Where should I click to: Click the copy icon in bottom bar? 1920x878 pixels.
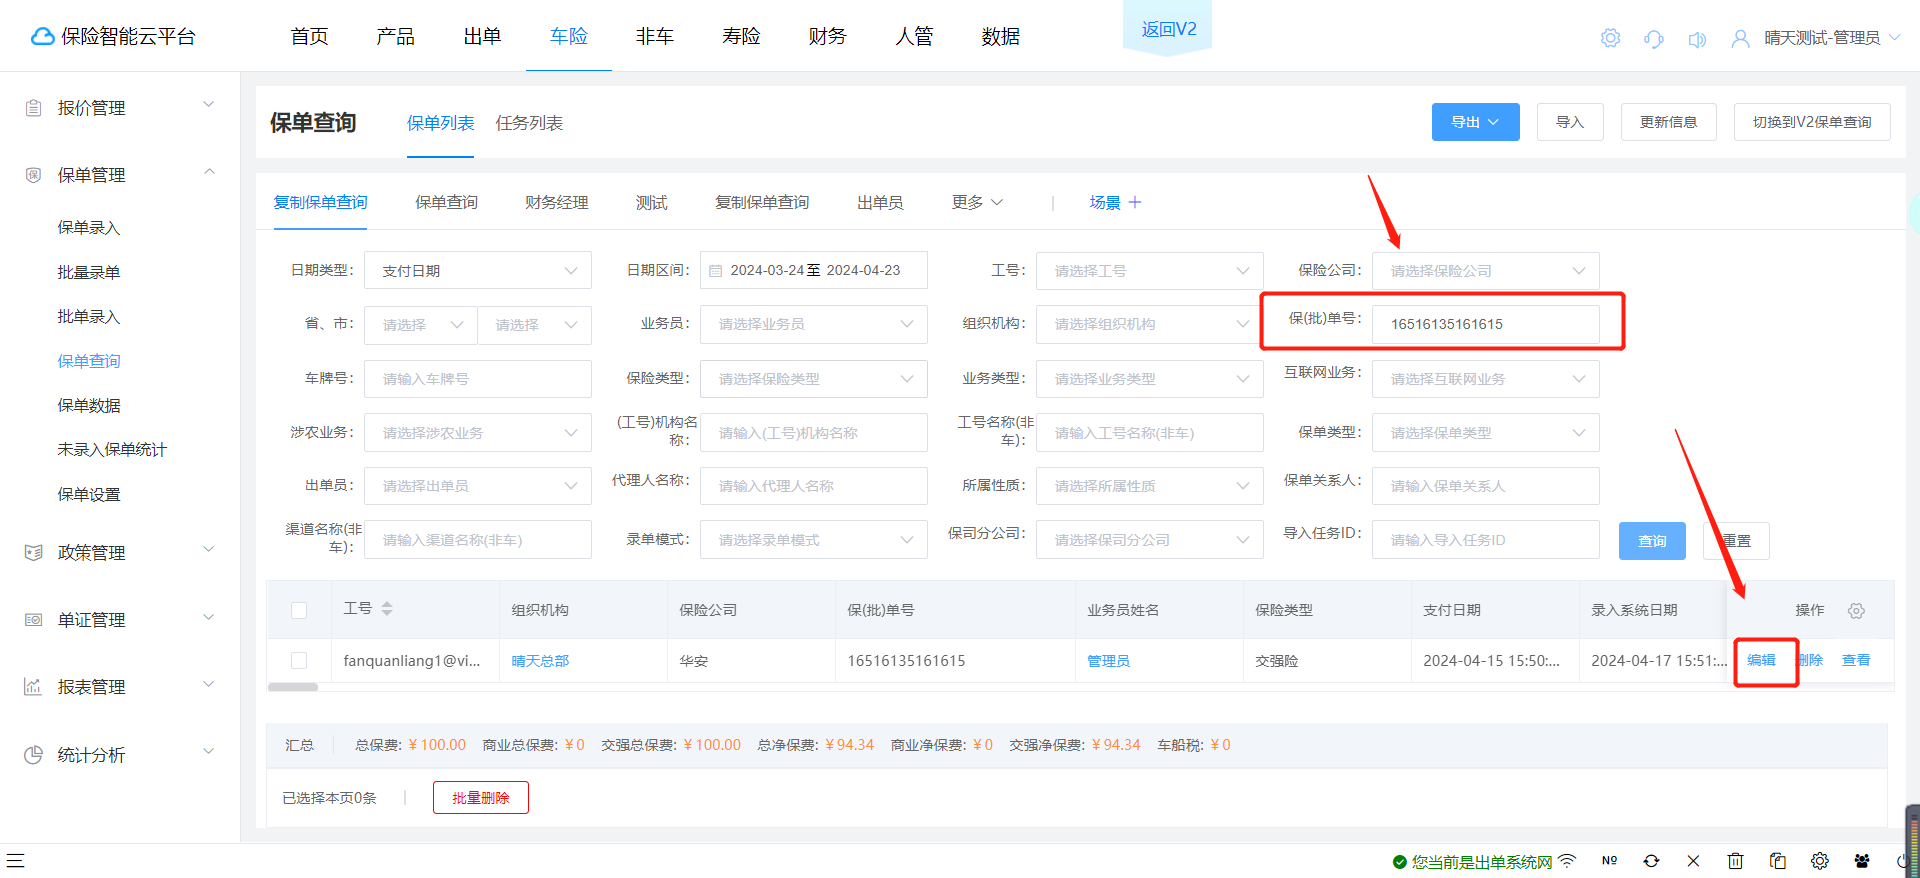coord(1777,861)
